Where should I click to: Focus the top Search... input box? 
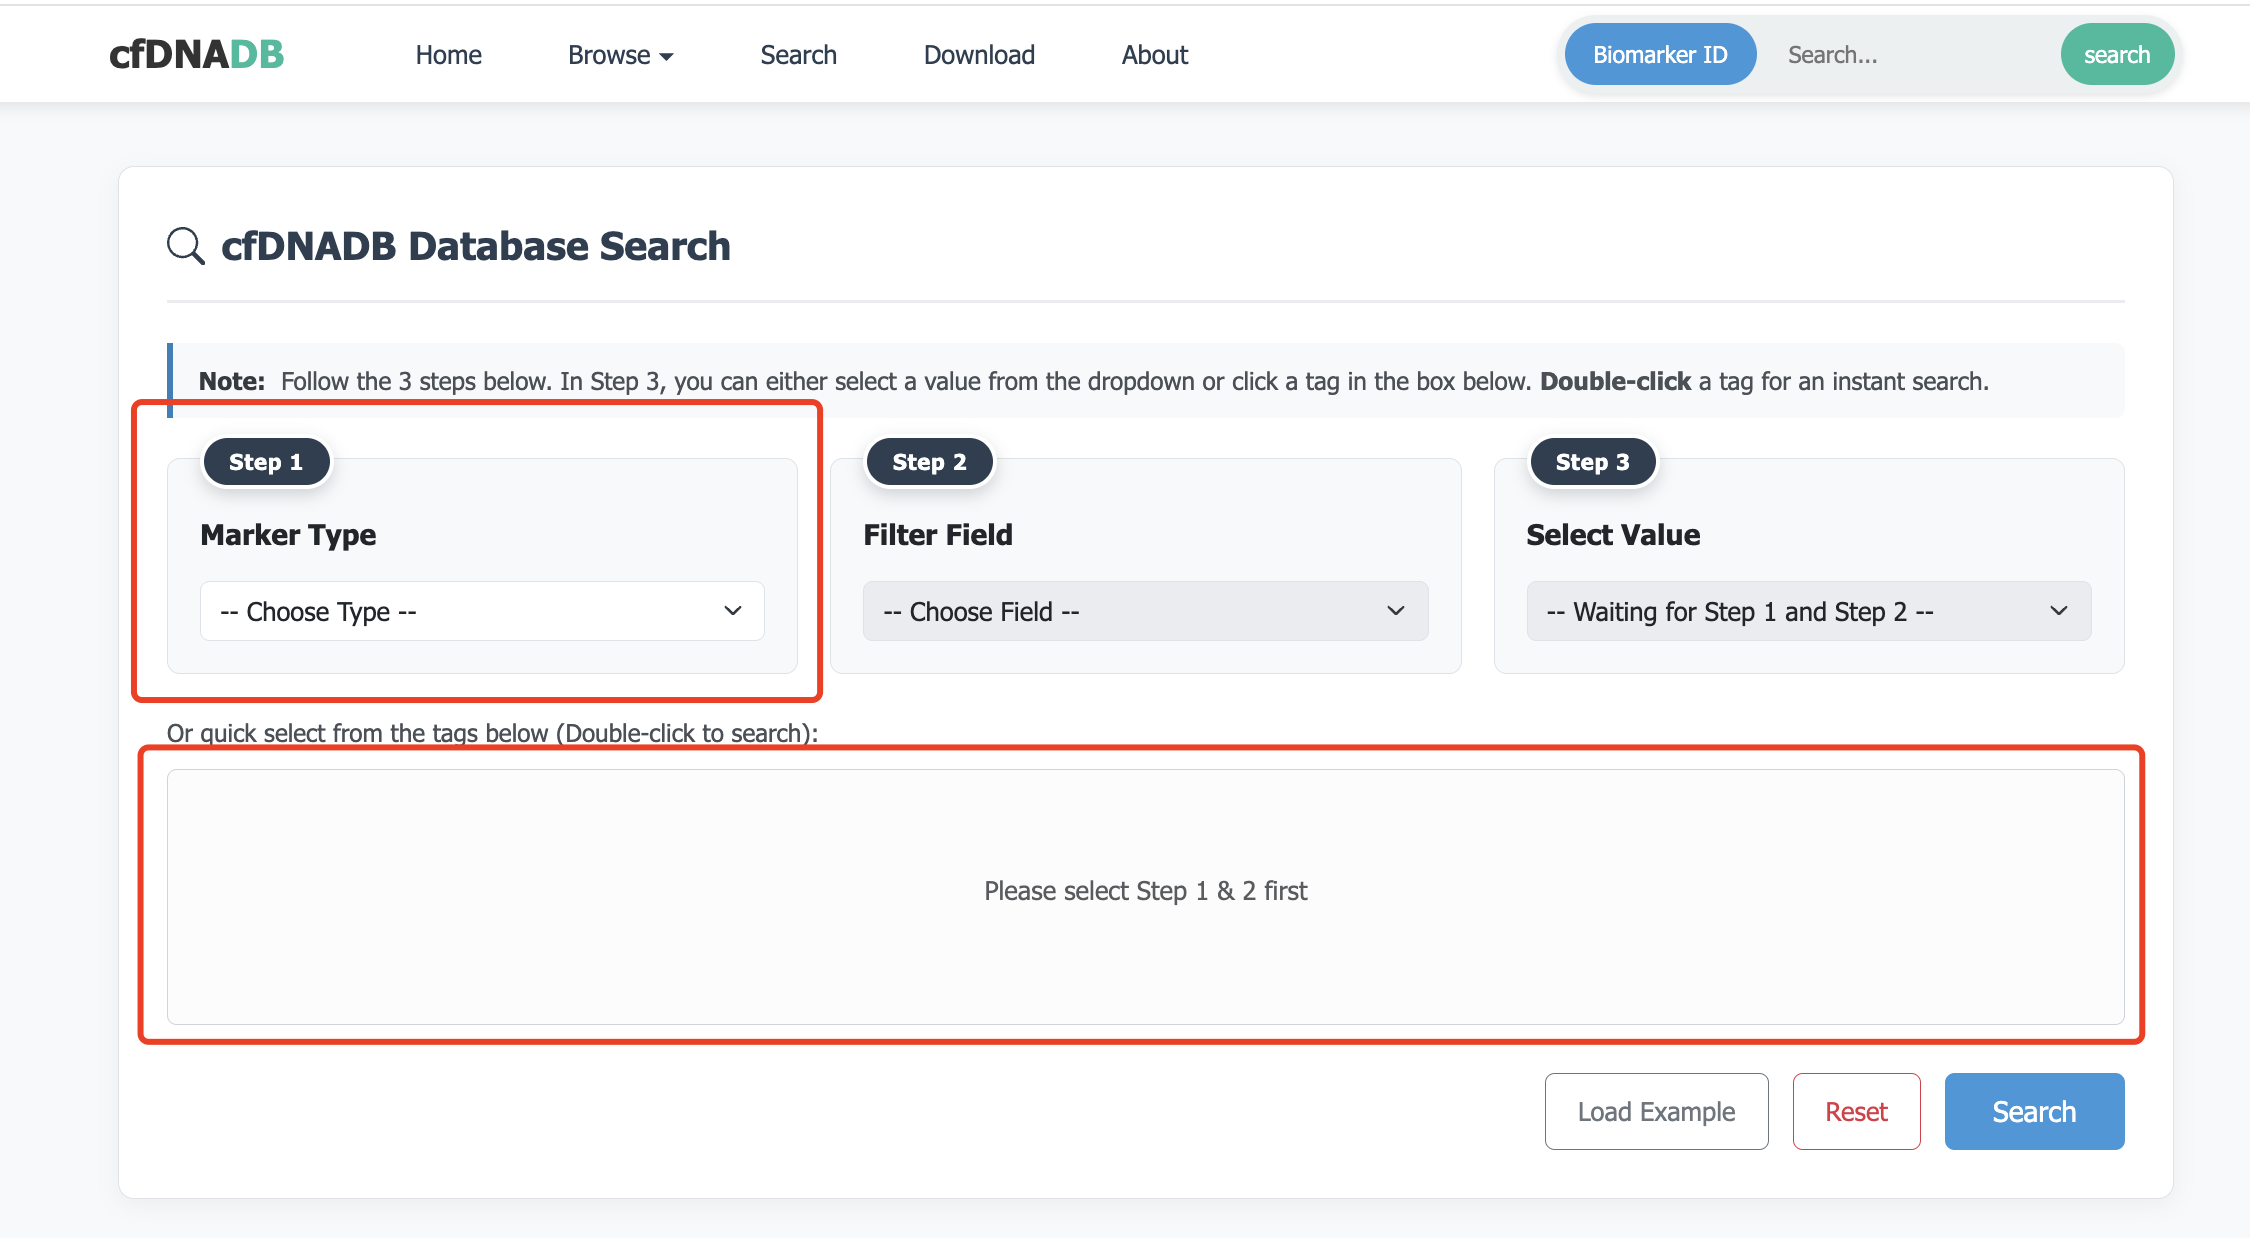(1908, 54)
